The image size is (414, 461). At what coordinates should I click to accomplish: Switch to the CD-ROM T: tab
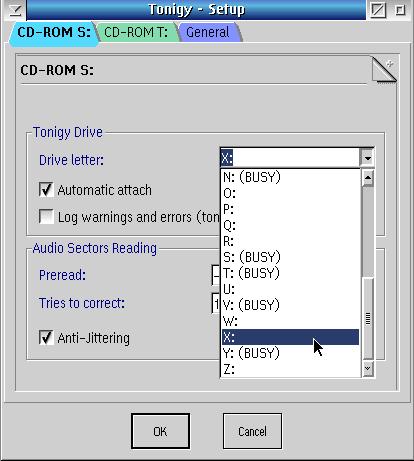136,32
